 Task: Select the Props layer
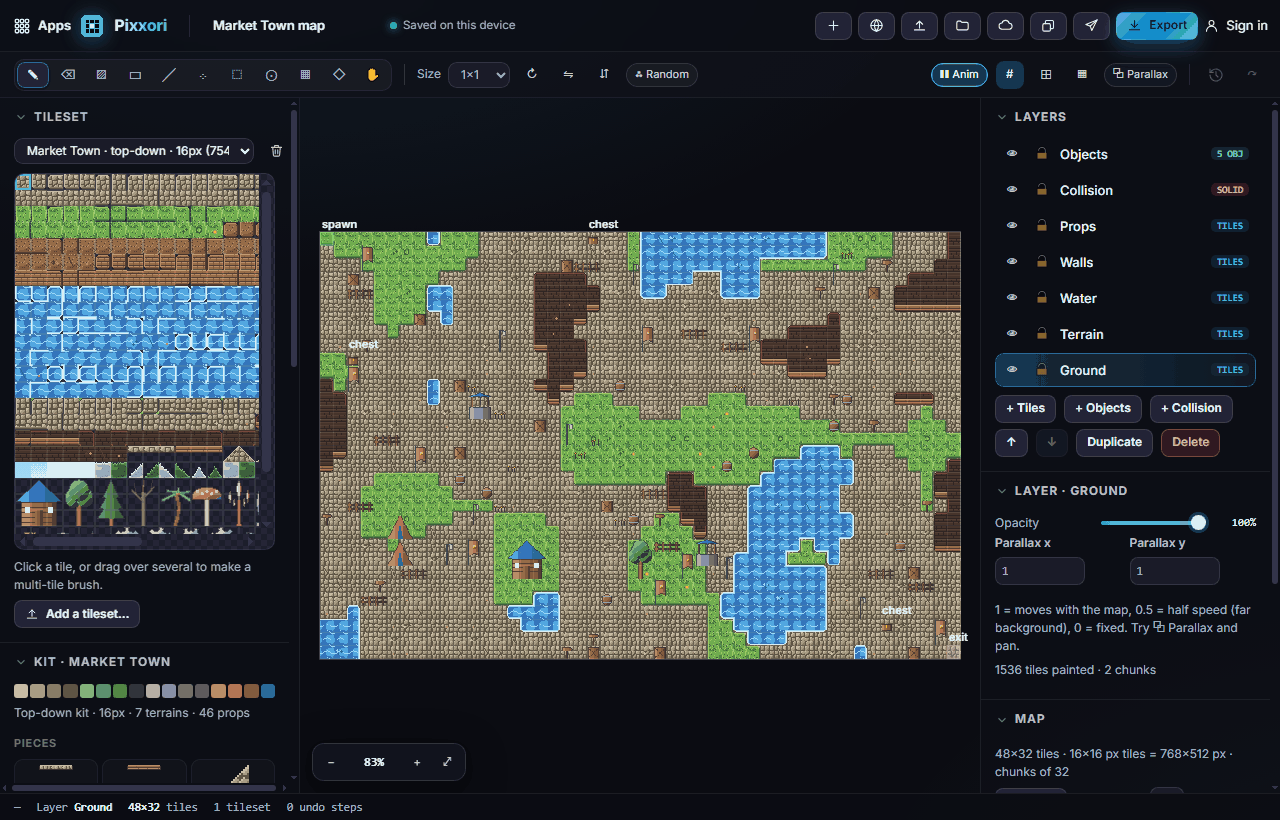coord(1125,226)
